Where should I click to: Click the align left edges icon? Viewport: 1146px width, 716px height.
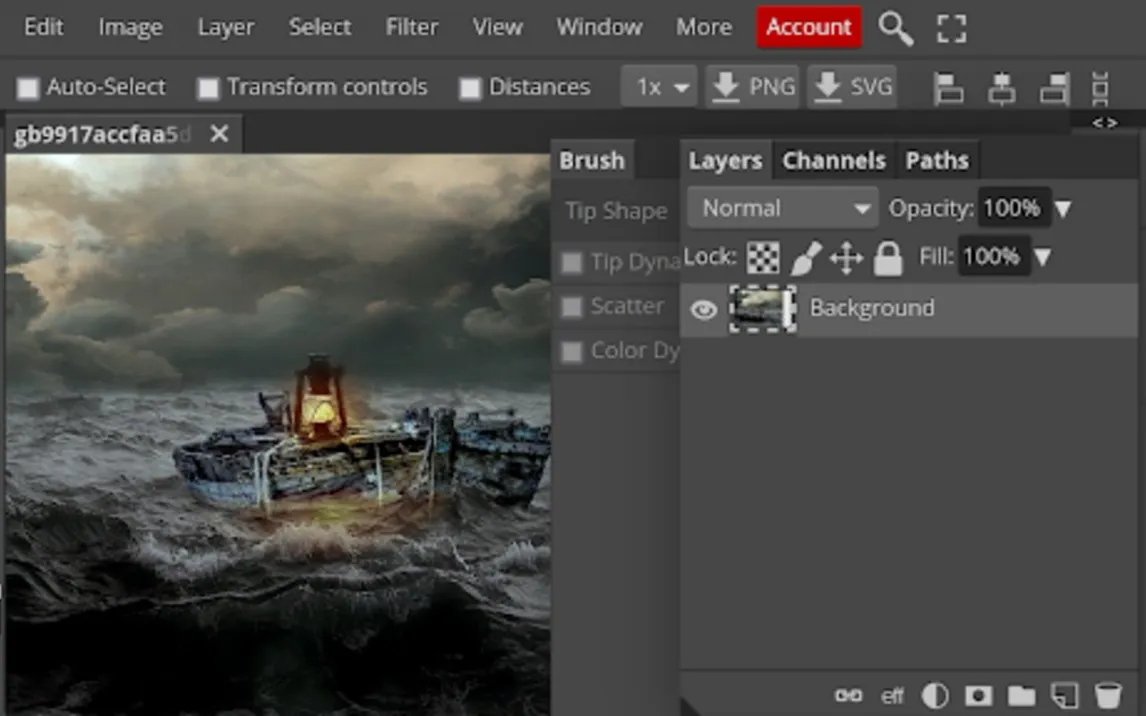coord(948,89)
